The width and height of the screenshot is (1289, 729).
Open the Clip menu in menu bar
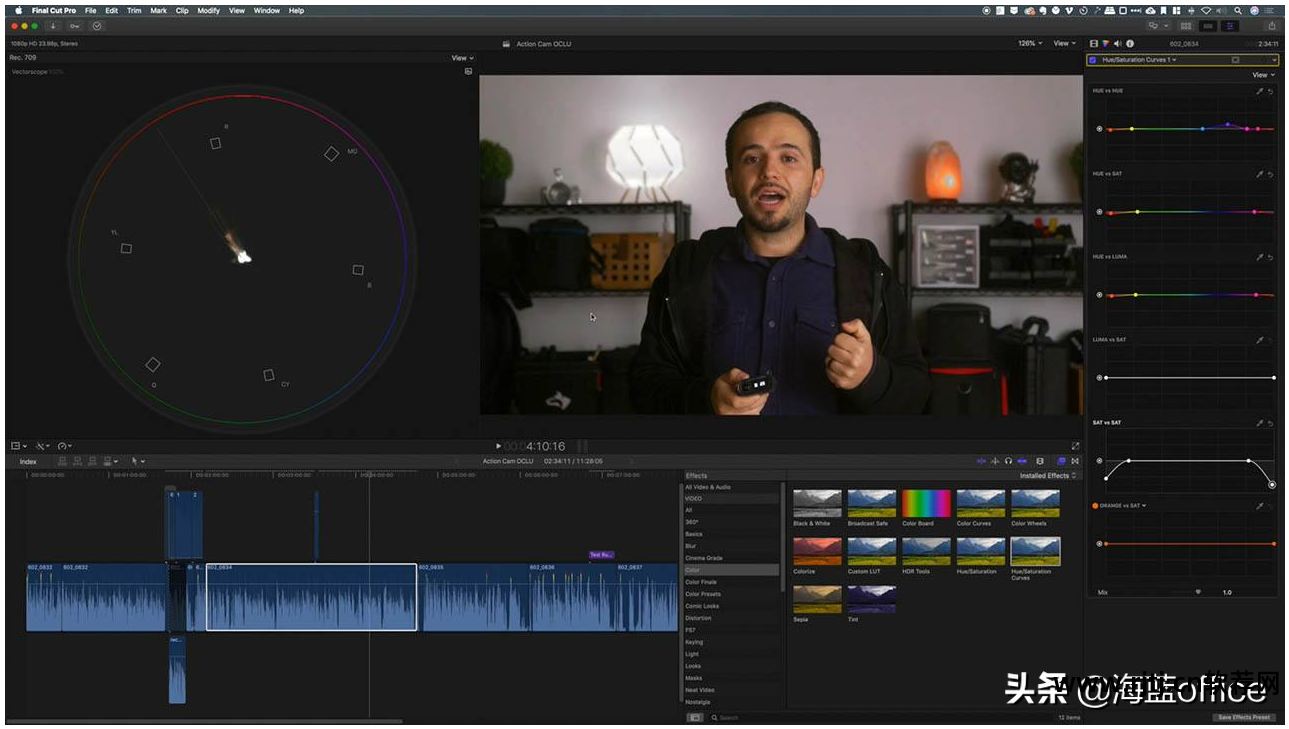pyautogui.click(x=182, y=11)
